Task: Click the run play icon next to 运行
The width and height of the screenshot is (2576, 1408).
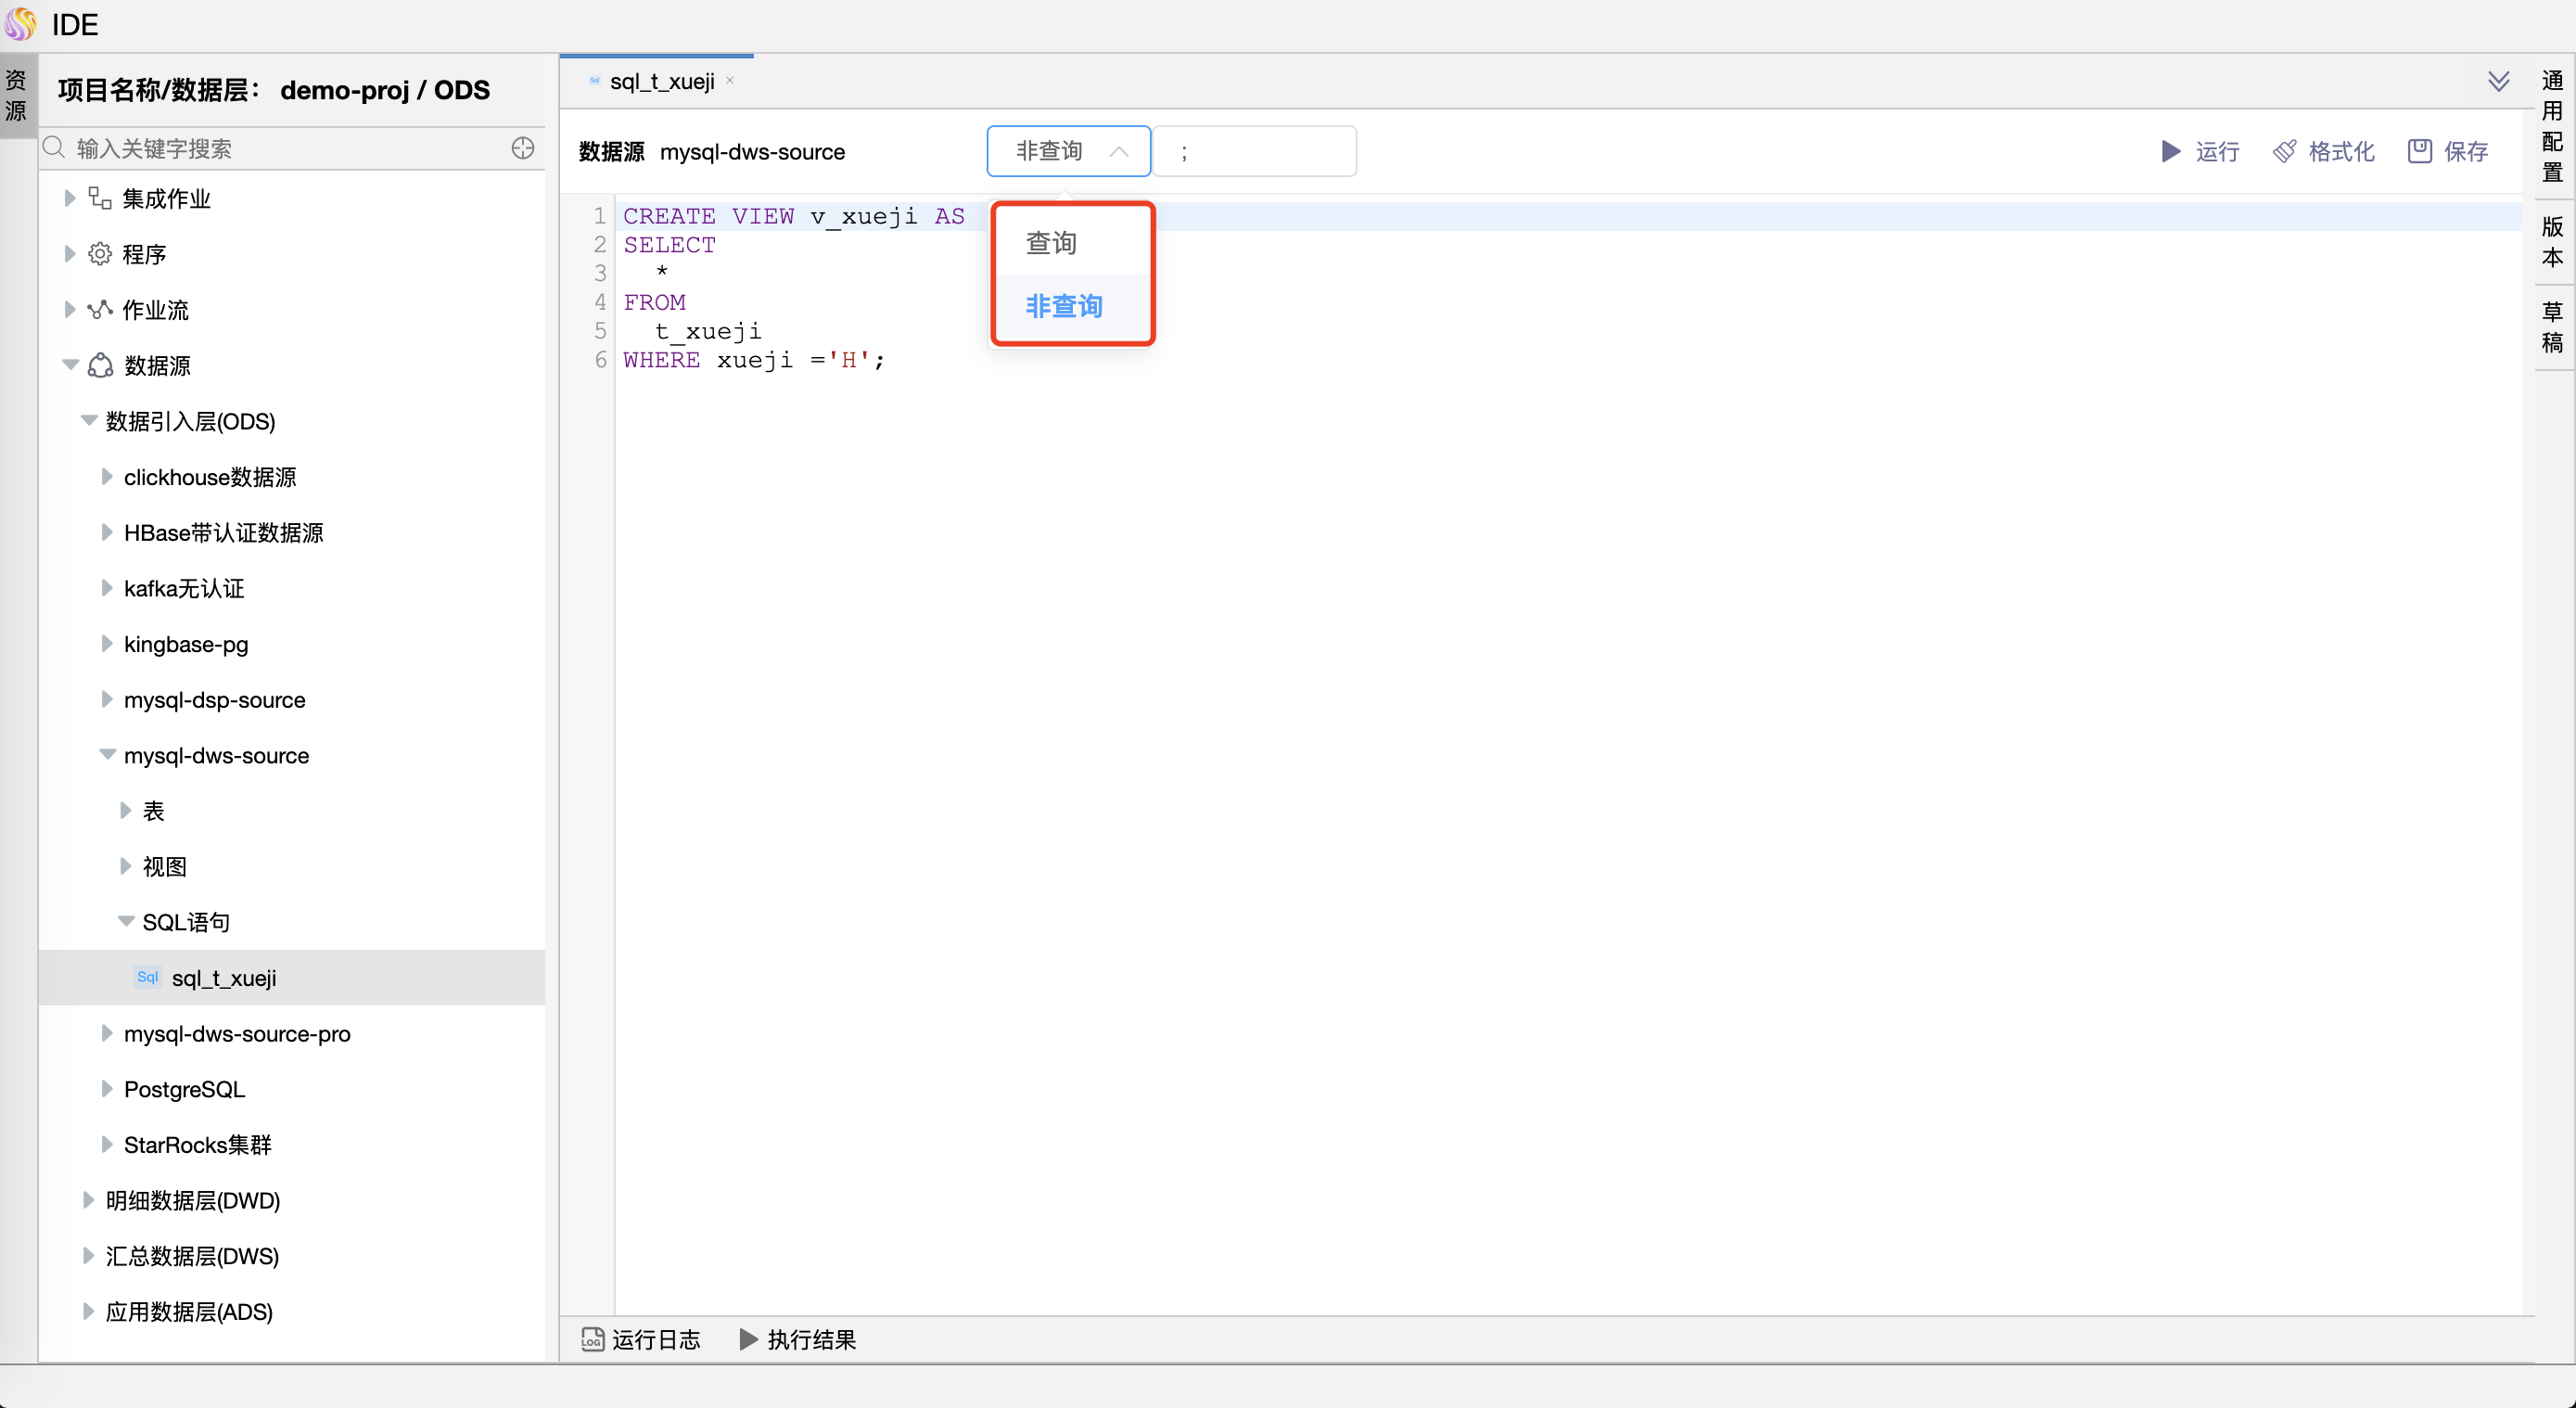Action: [x=2170, y=151]
